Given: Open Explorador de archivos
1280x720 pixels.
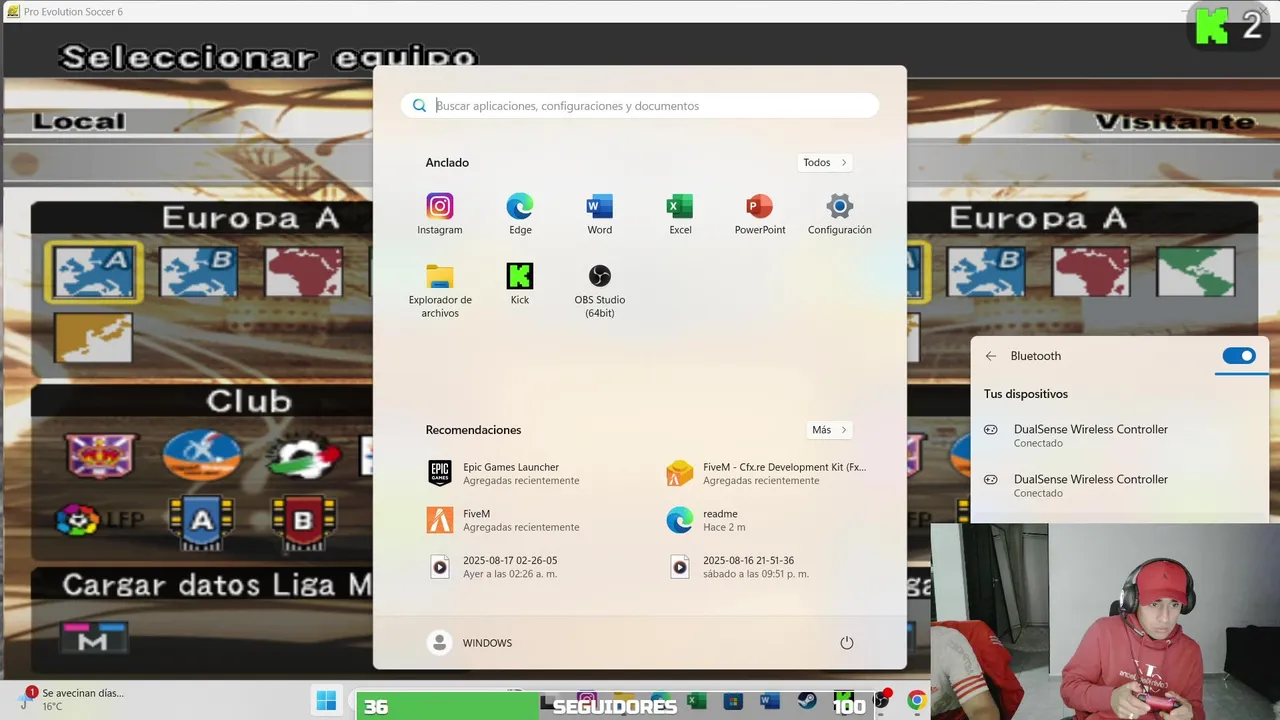Looking at the screenshot, I should pyautogui.click(x=440, y=290).
